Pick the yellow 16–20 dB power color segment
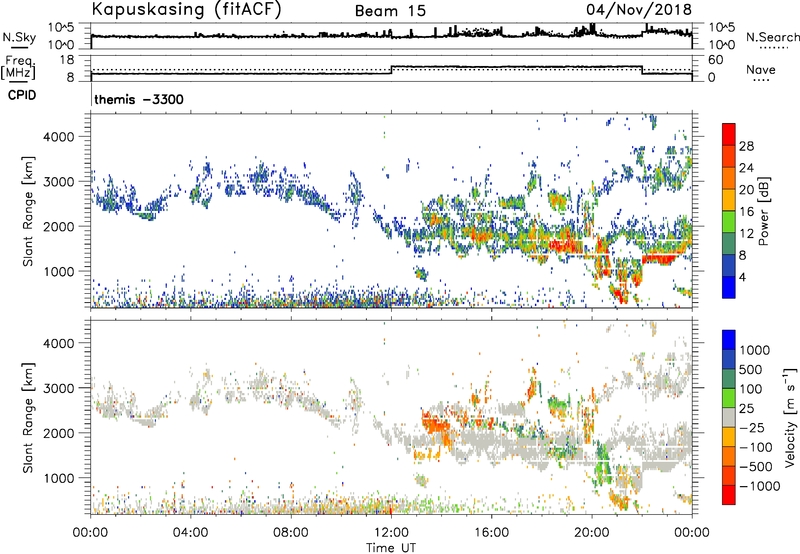800x554 pixels. (729, 200)
